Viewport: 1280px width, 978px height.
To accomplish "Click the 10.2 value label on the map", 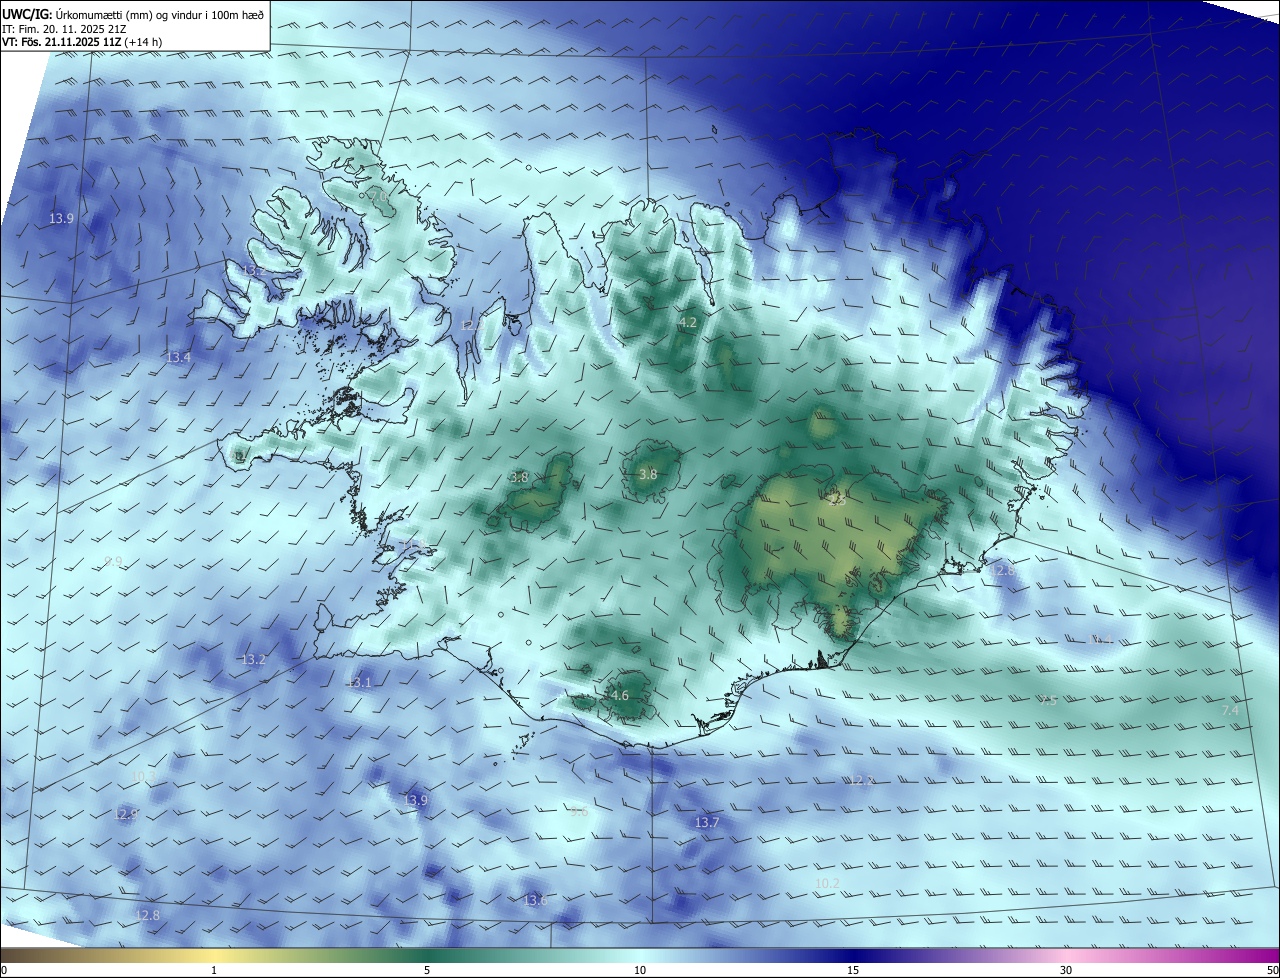I will pyautogui.click(x=828, y=883).
